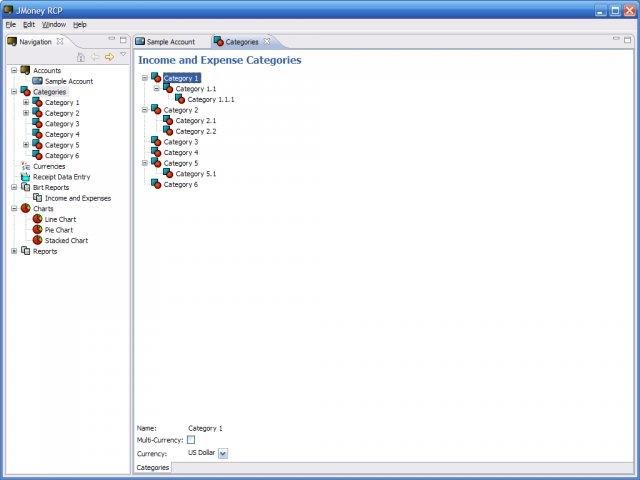Click the JMoney RCP title bar icon
Viewport: 640px width, 480px height.
[x=8, y=9]
